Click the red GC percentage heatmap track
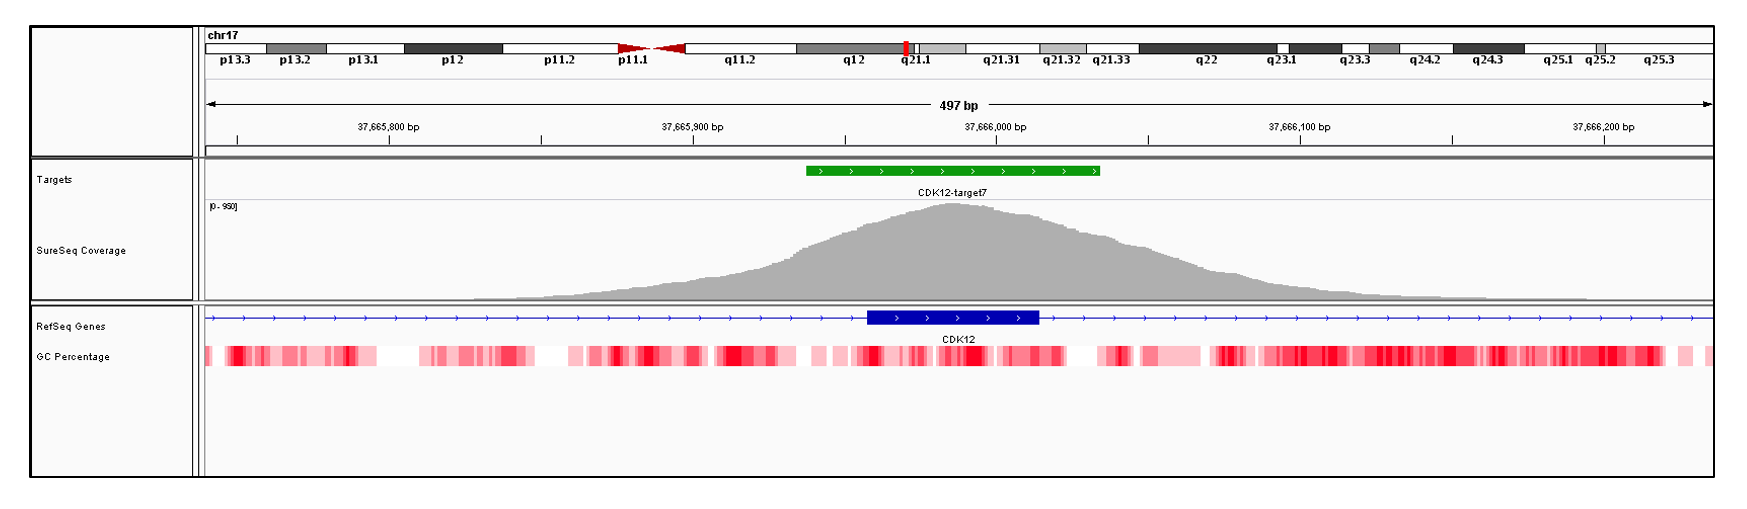1747x509 pixels. pyautogui.click(x=959, y=356)
